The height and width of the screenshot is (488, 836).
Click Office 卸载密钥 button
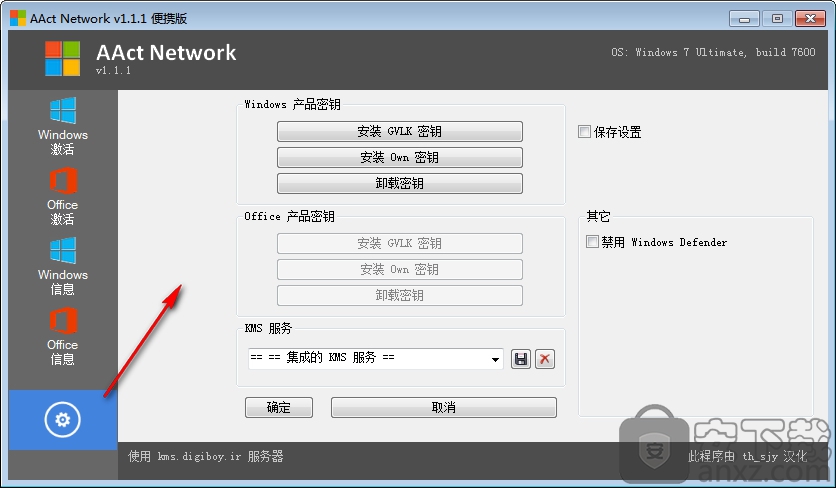399,295
